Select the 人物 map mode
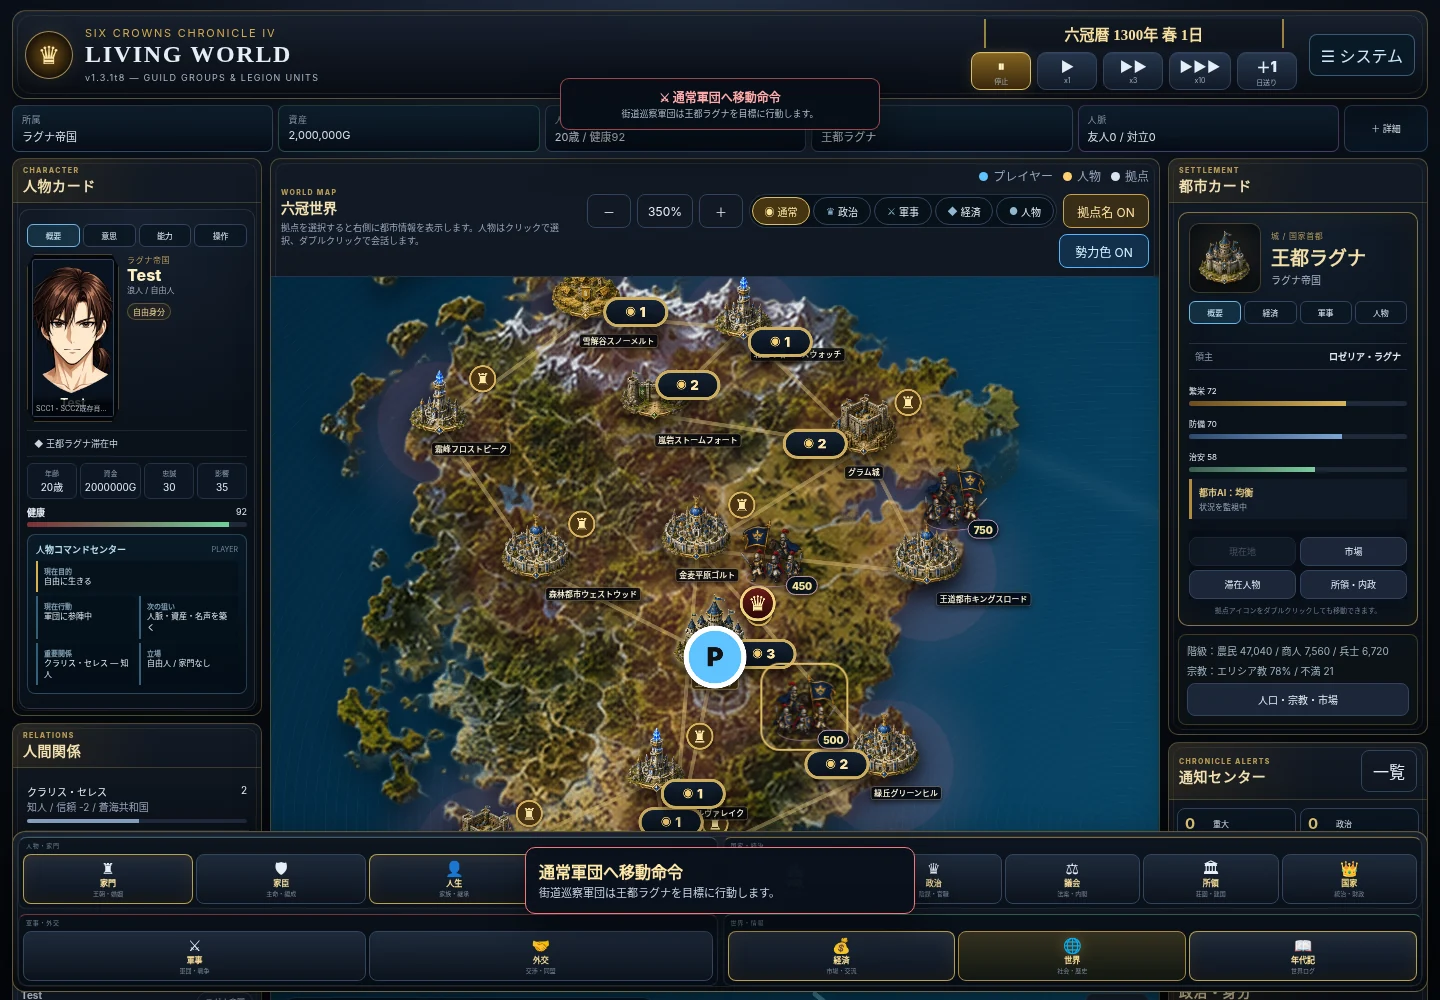Viewport: 1440px width, 1000px height. pyautogui.click(x=1025, y=212)
